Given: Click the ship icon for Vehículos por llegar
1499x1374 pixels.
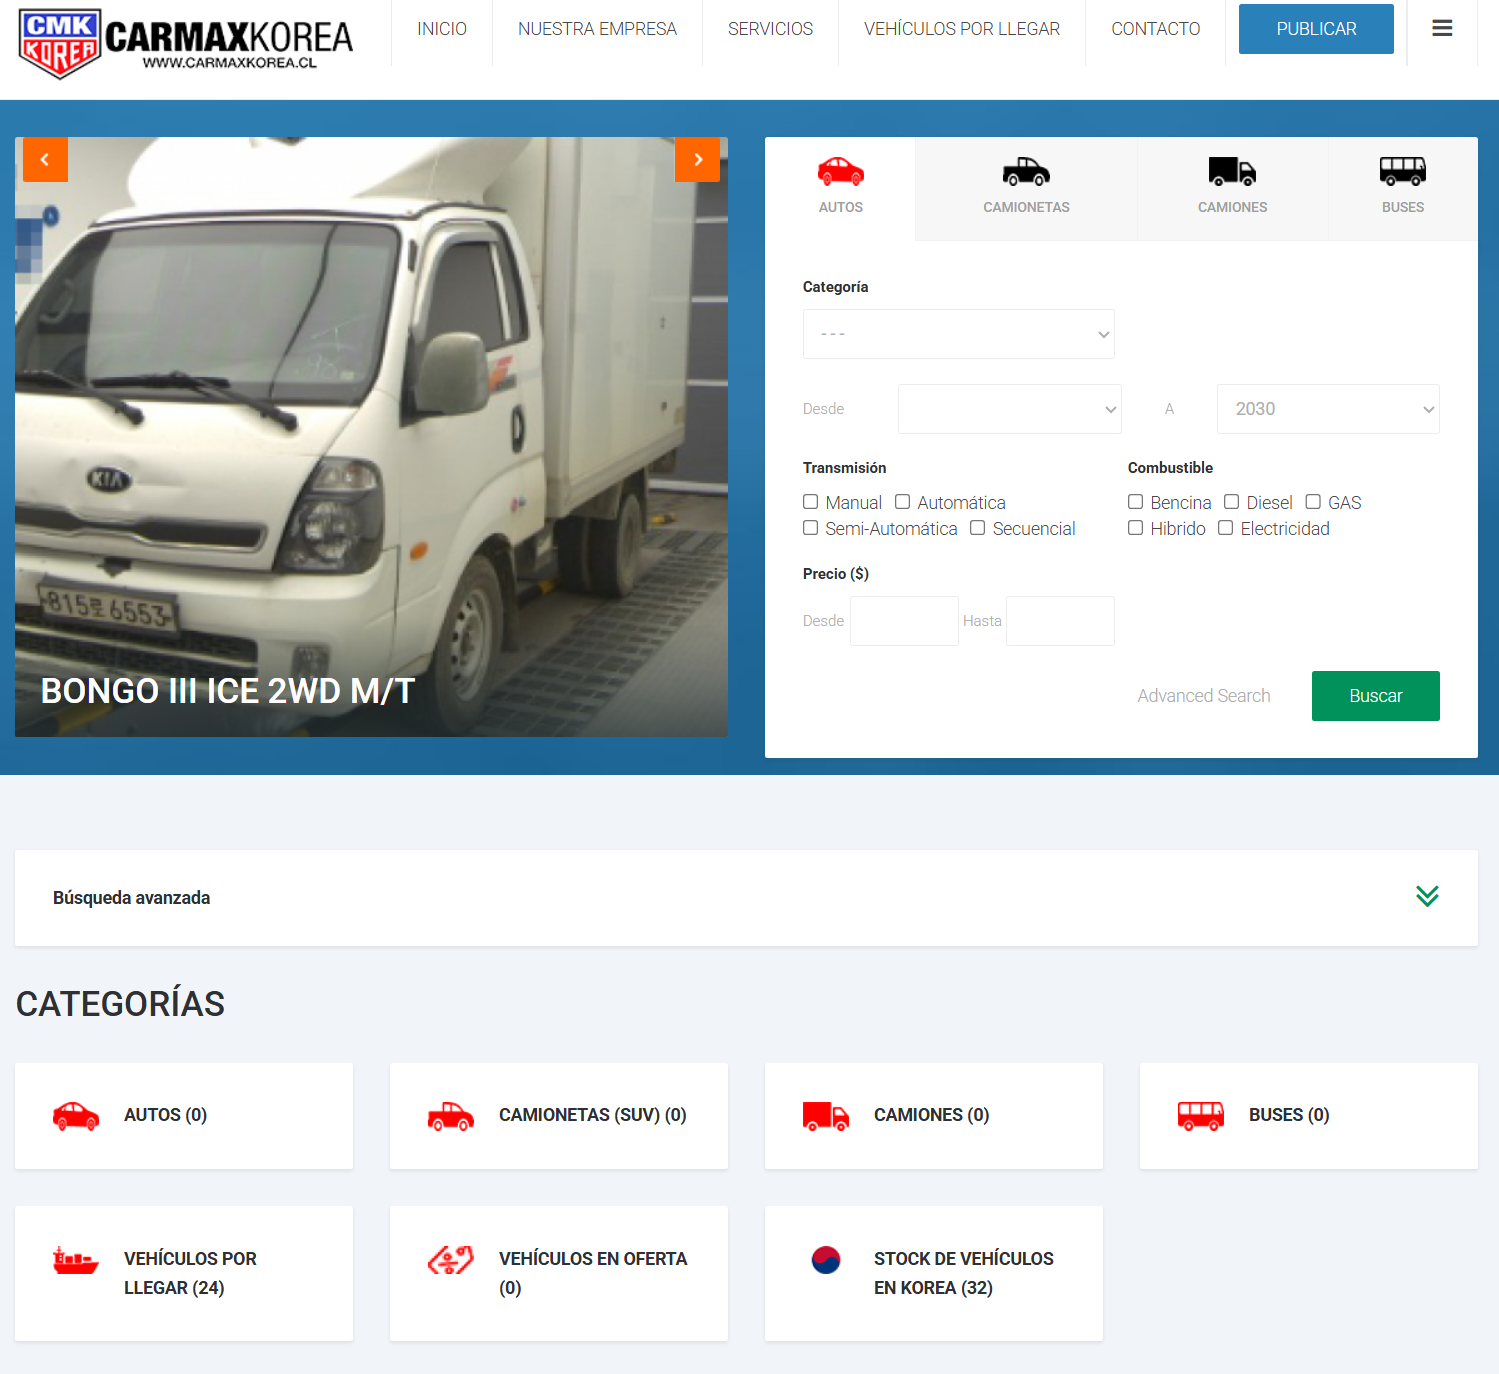Looking at the screenshot, I should tap(76, 1260).
